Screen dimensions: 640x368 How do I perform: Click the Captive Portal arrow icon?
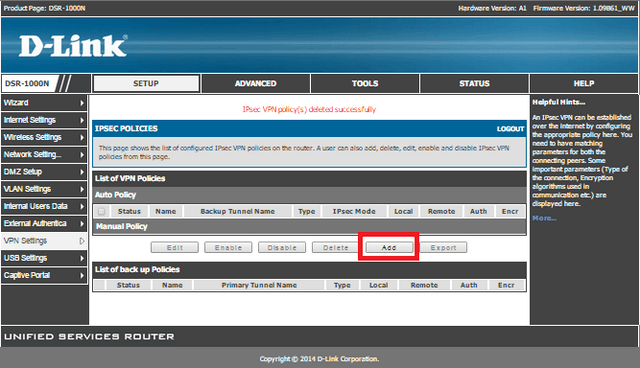click(82, 275)
